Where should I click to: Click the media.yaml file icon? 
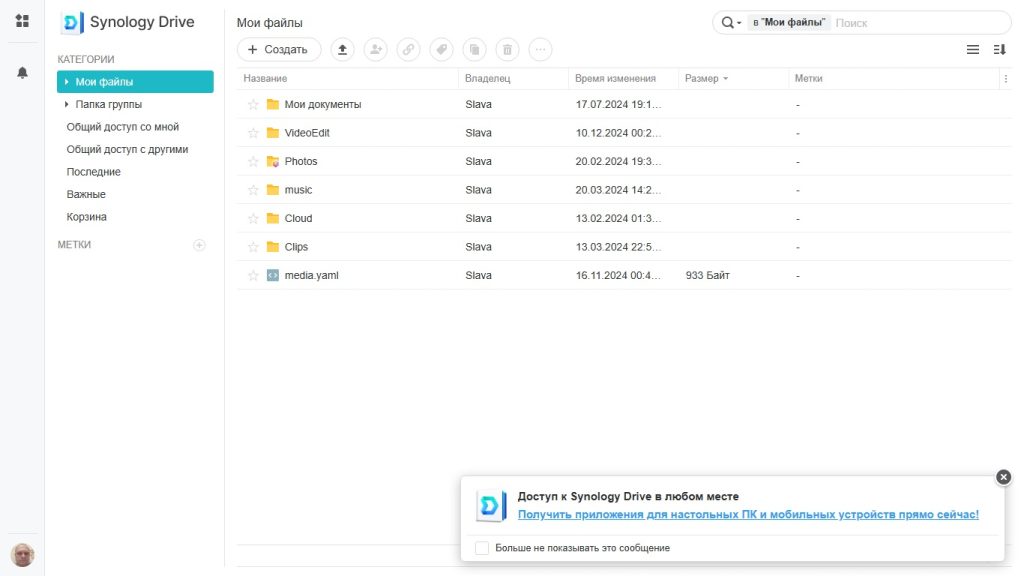coord(273,276)
